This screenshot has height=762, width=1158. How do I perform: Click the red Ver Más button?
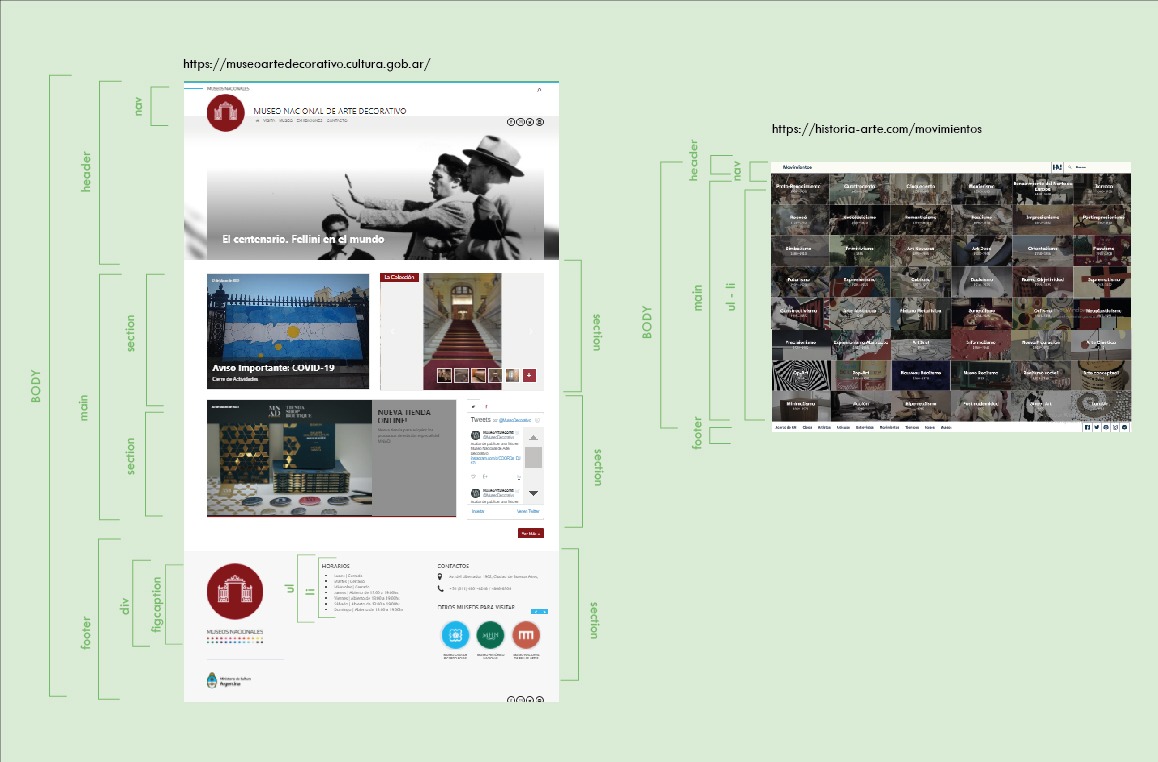530,534
